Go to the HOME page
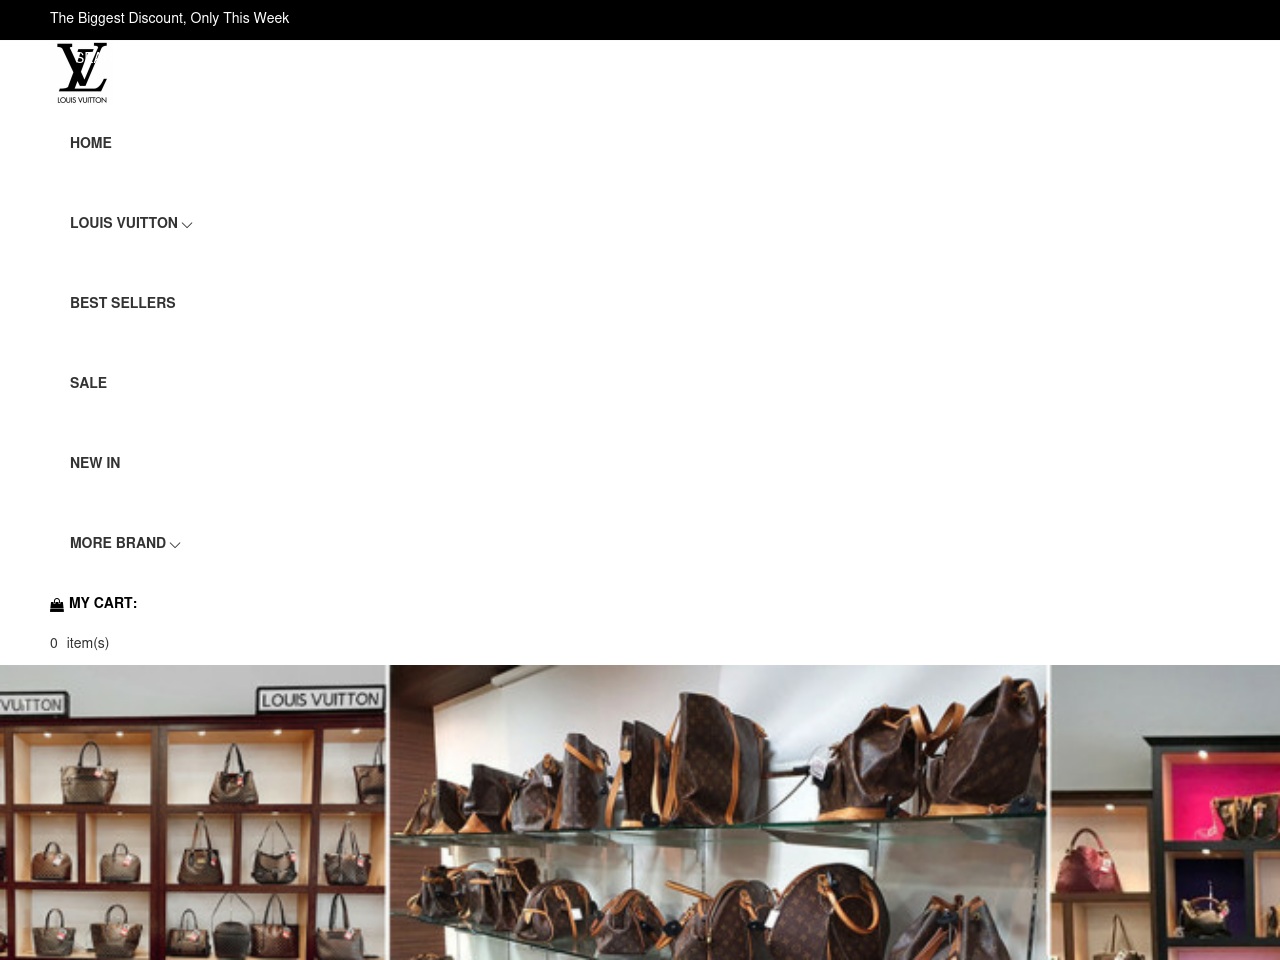This screenshot has width=1280, height=960. point(91,143)
